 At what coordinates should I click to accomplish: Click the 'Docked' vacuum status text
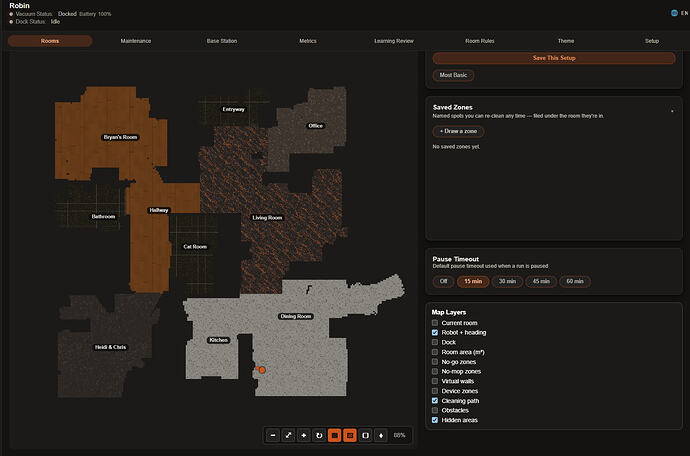point(67,14)
